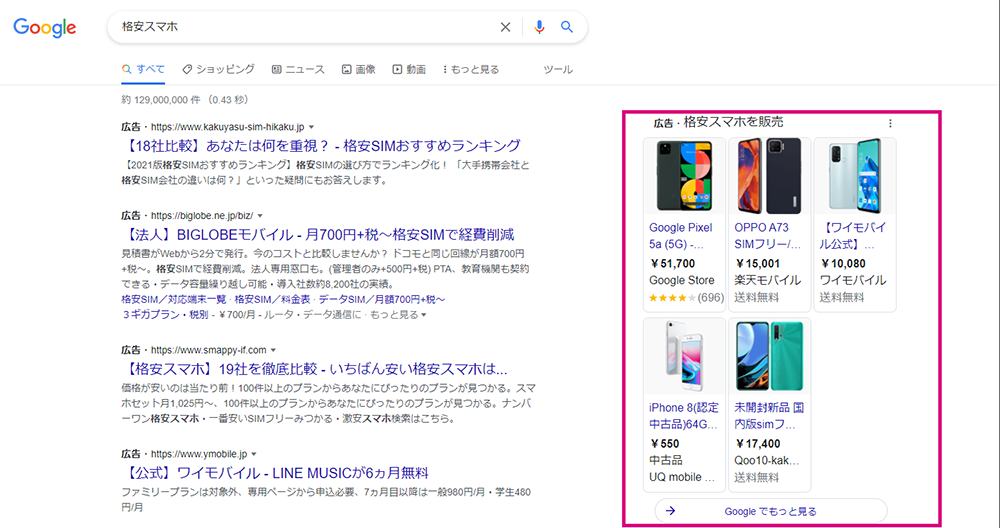Open the 【ワイモバイル公式】 title link

(853, 236)
